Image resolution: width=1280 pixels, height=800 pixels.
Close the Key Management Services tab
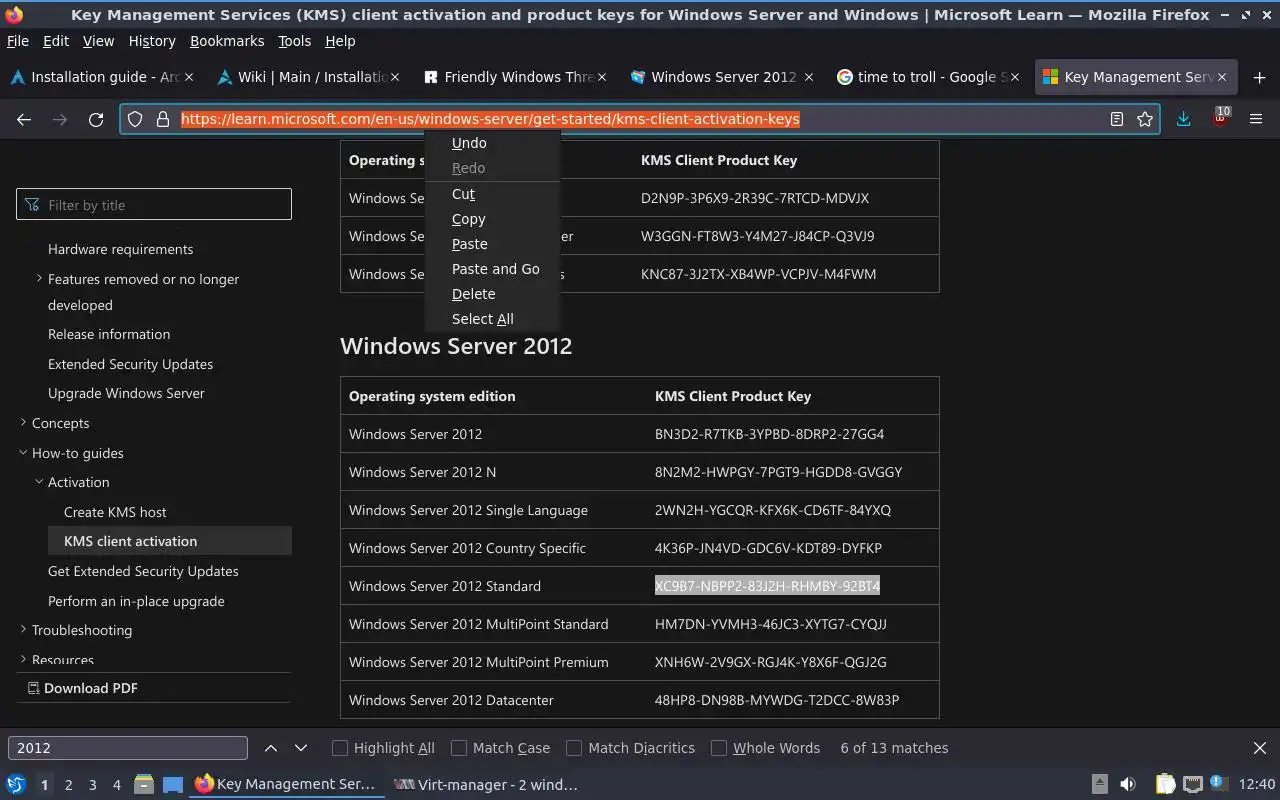click(1223, 77)
